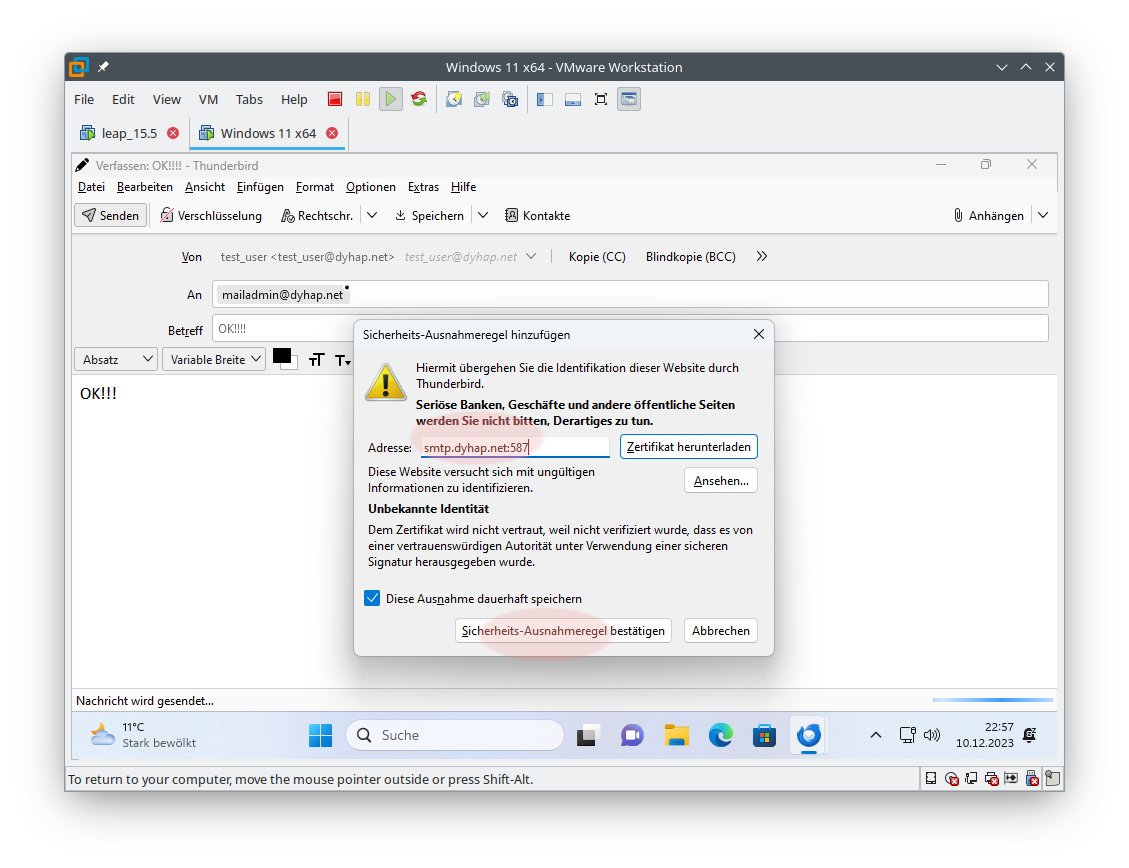This screenshot has width=1129, height=868.
Task: Click the message log icon in VMware status bar
Action: pyautogui.click(x=1053, y=778)
